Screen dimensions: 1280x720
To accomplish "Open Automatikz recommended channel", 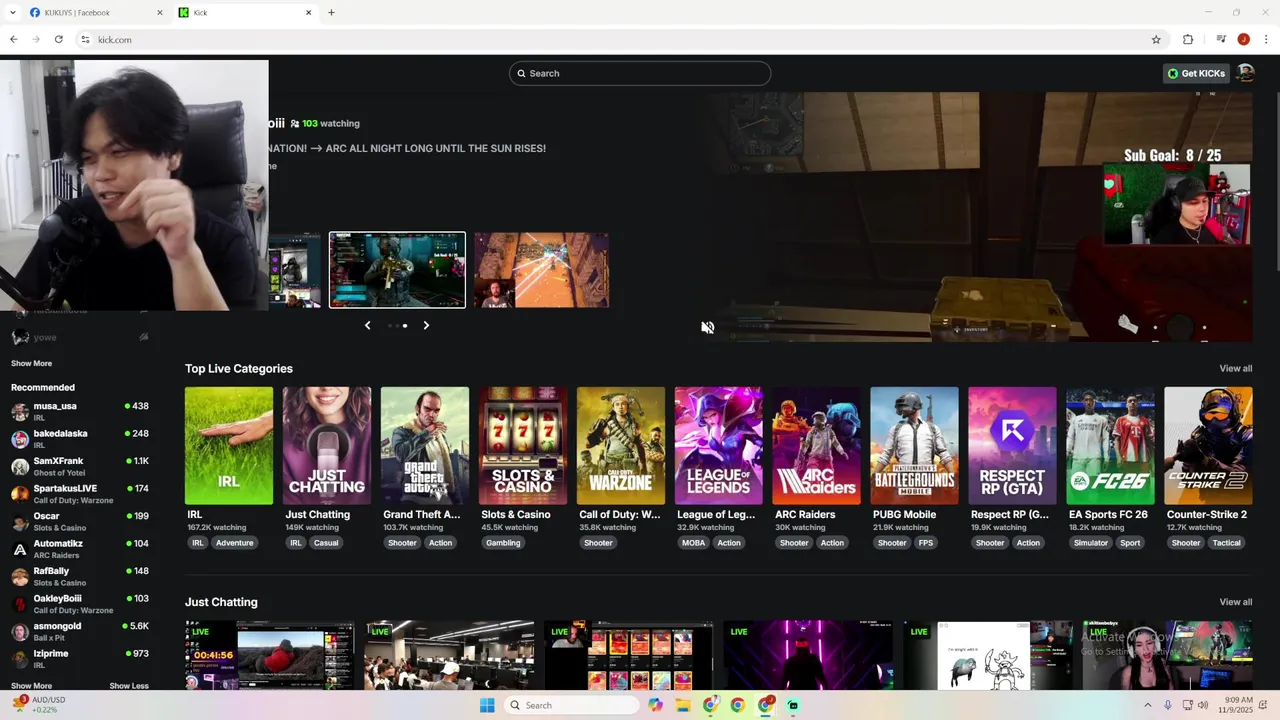I will [80, 549].
